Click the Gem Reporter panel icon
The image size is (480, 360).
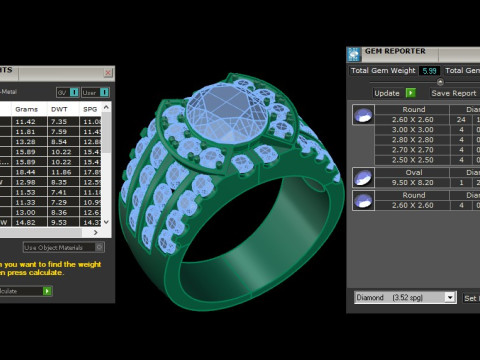coord(354,55)
